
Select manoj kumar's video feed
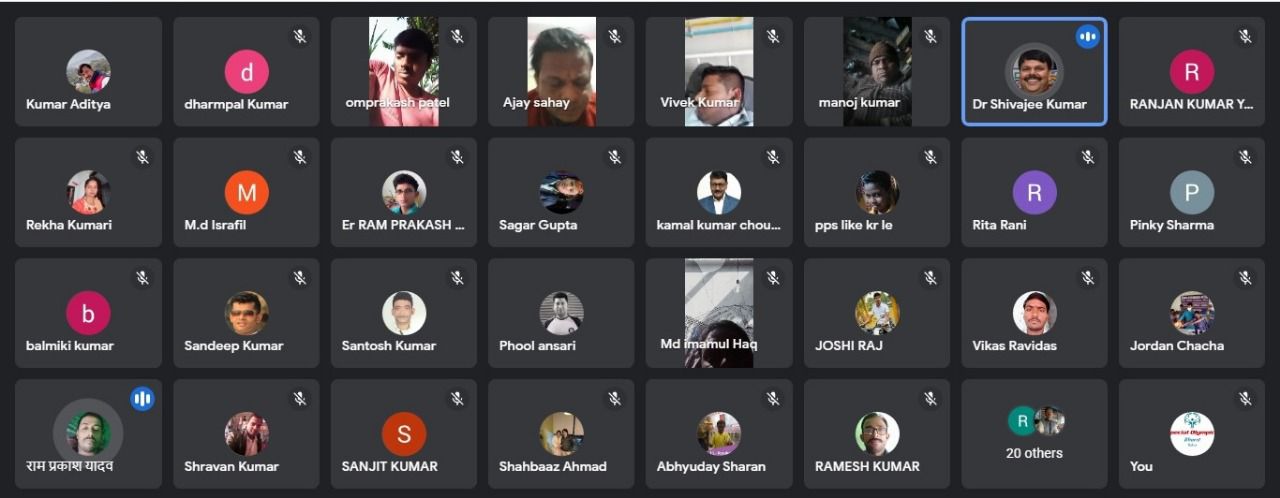pyautogui.click(x=877, y=71)
